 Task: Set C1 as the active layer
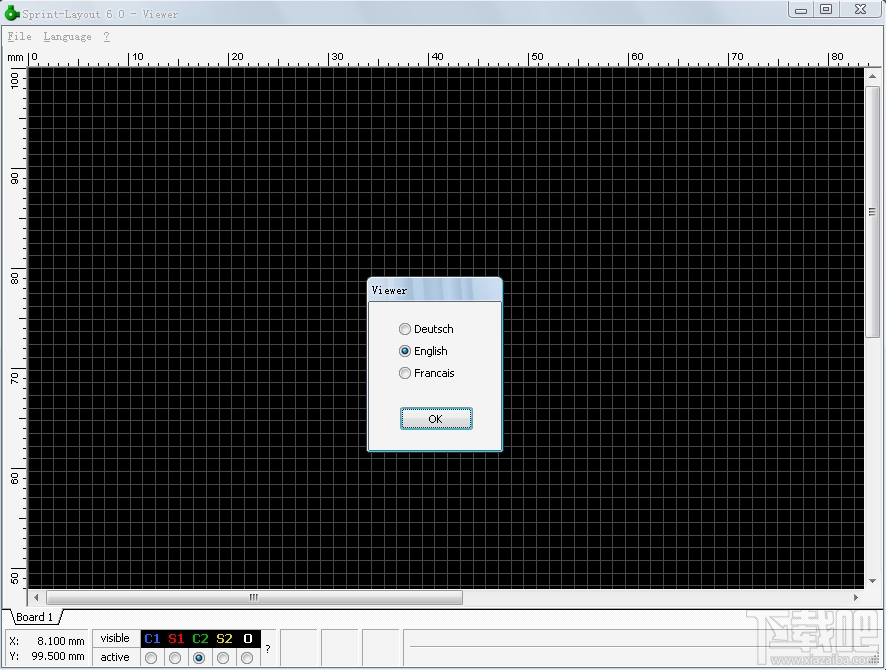(x=152, y=657)
